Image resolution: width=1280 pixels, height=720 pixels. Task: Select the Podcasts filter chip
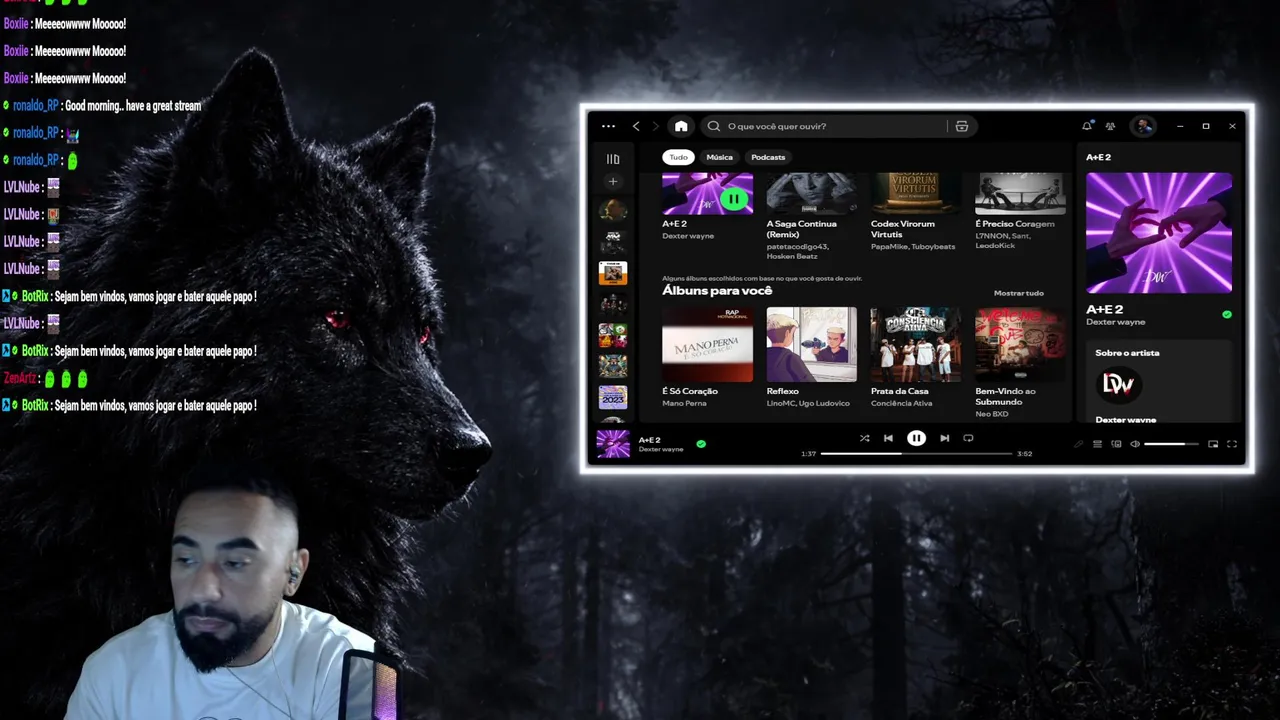pyautogui.click(x=768, y=157)
